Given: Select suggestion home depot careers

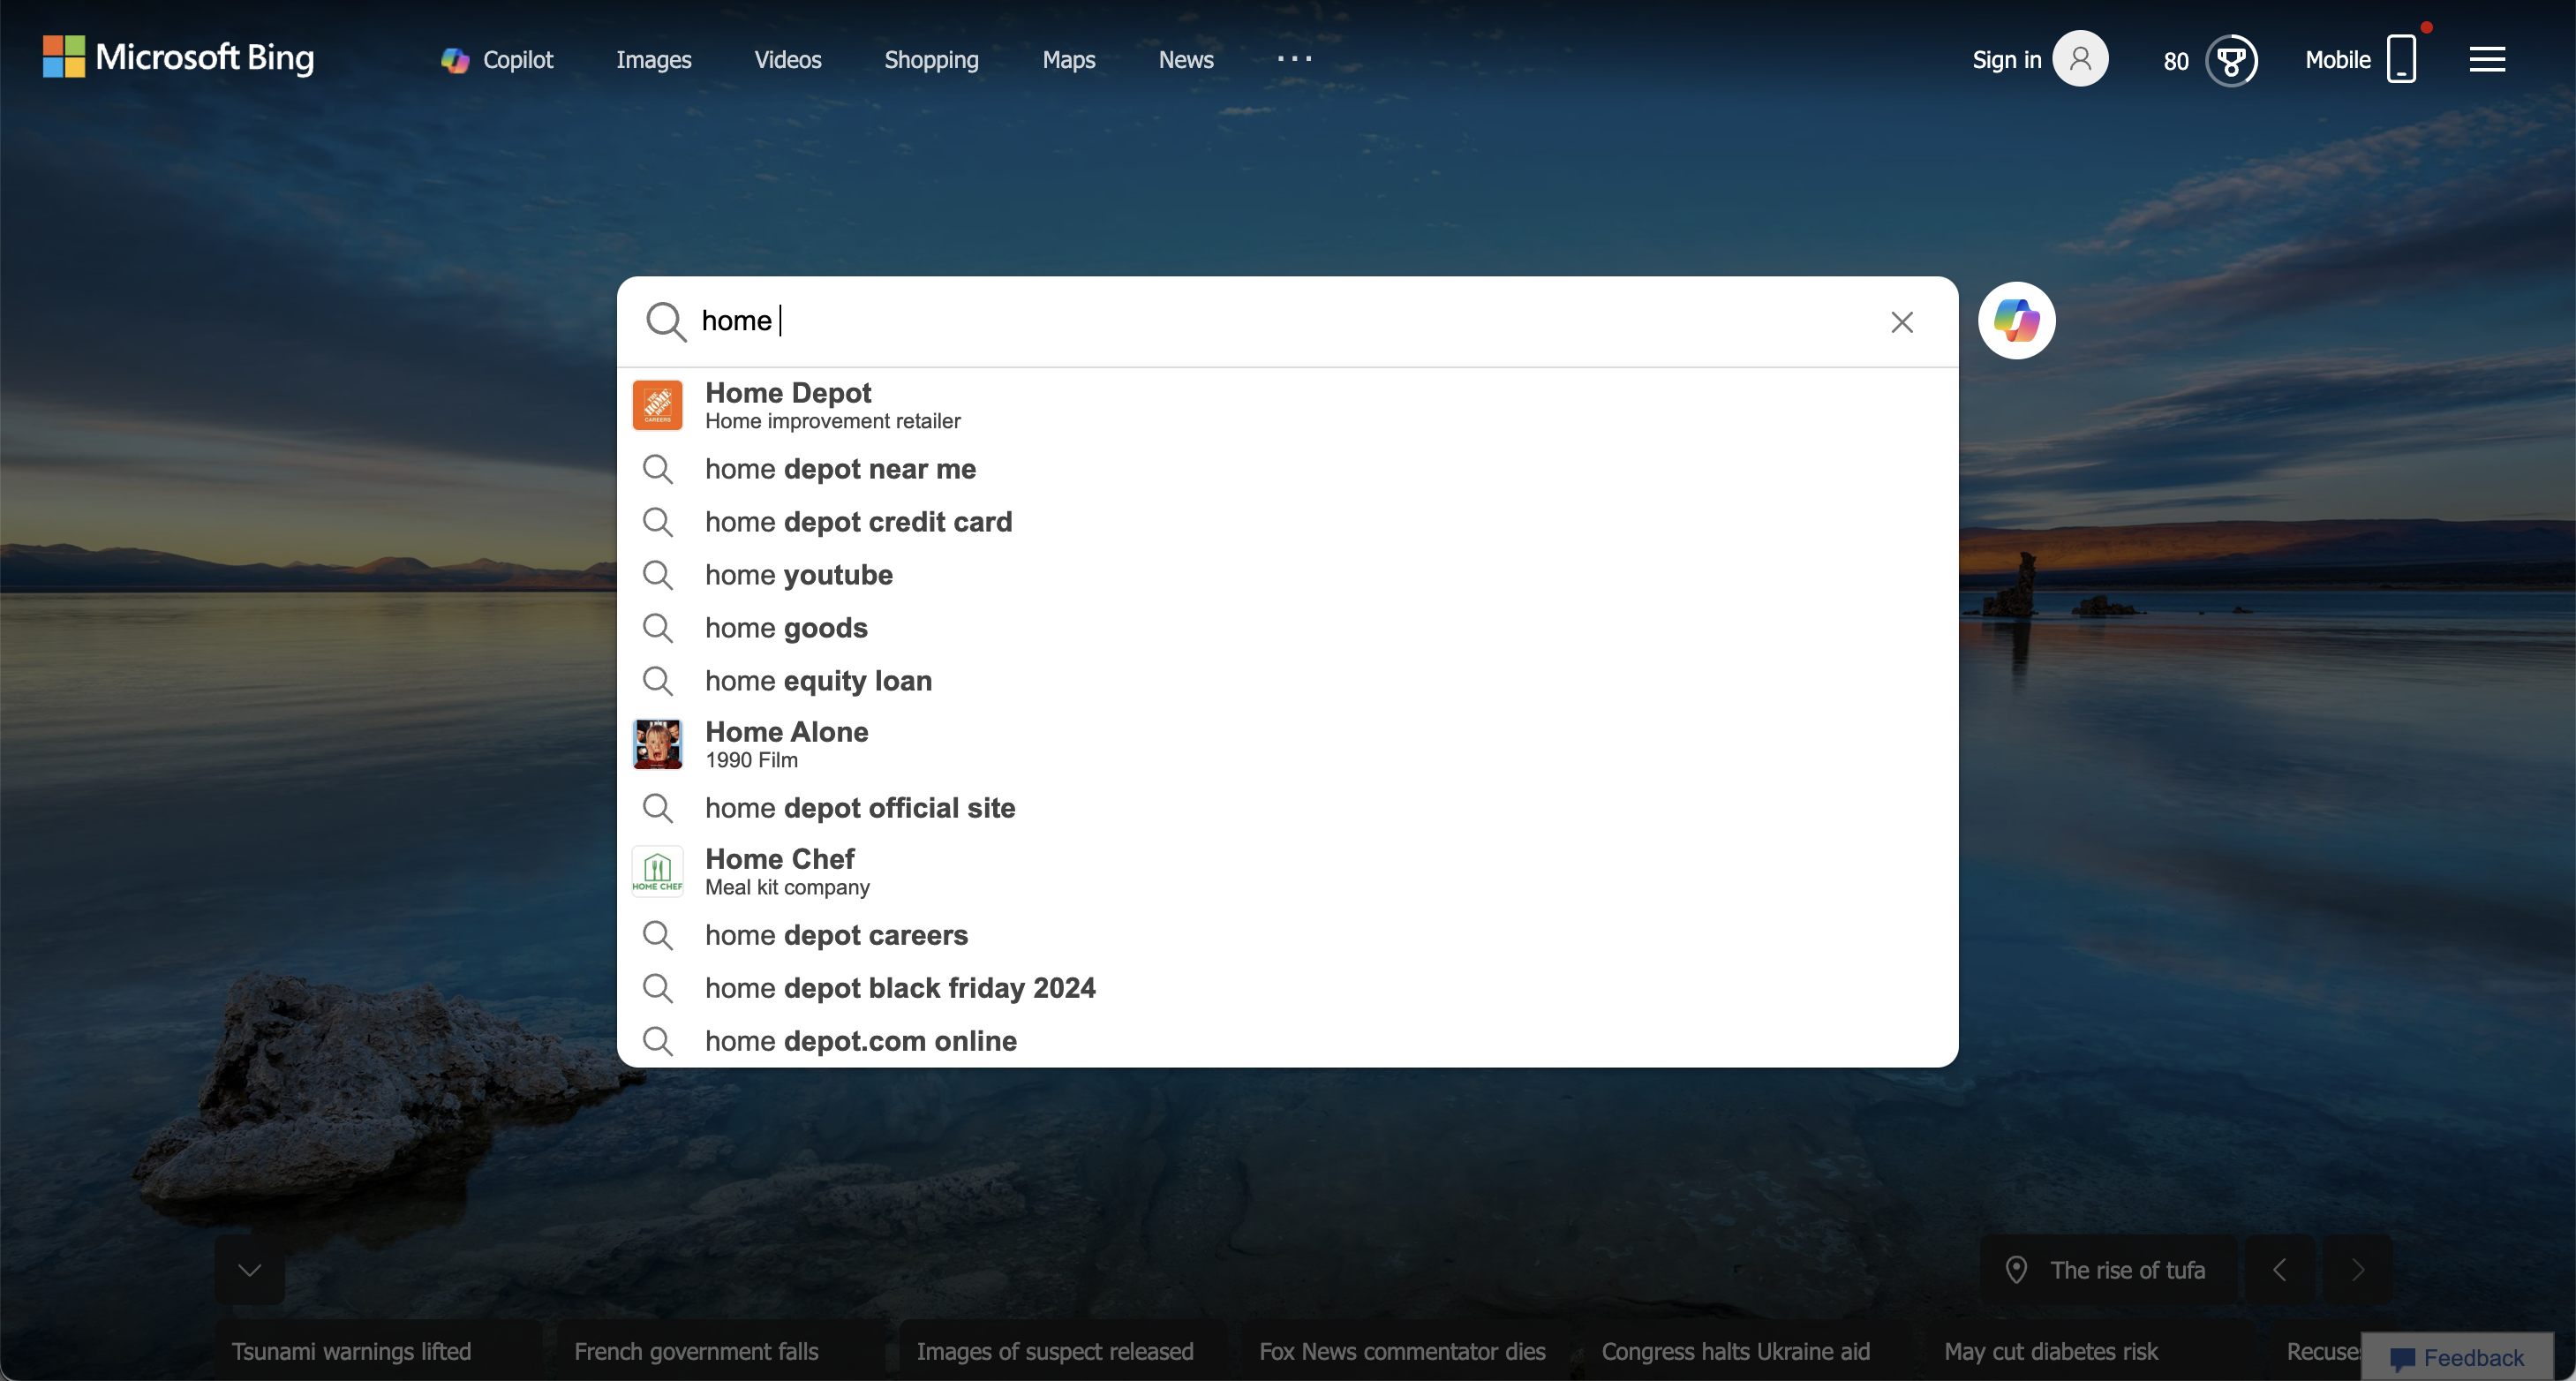Looking at the screenshot, I should [x=1287, y=935].
